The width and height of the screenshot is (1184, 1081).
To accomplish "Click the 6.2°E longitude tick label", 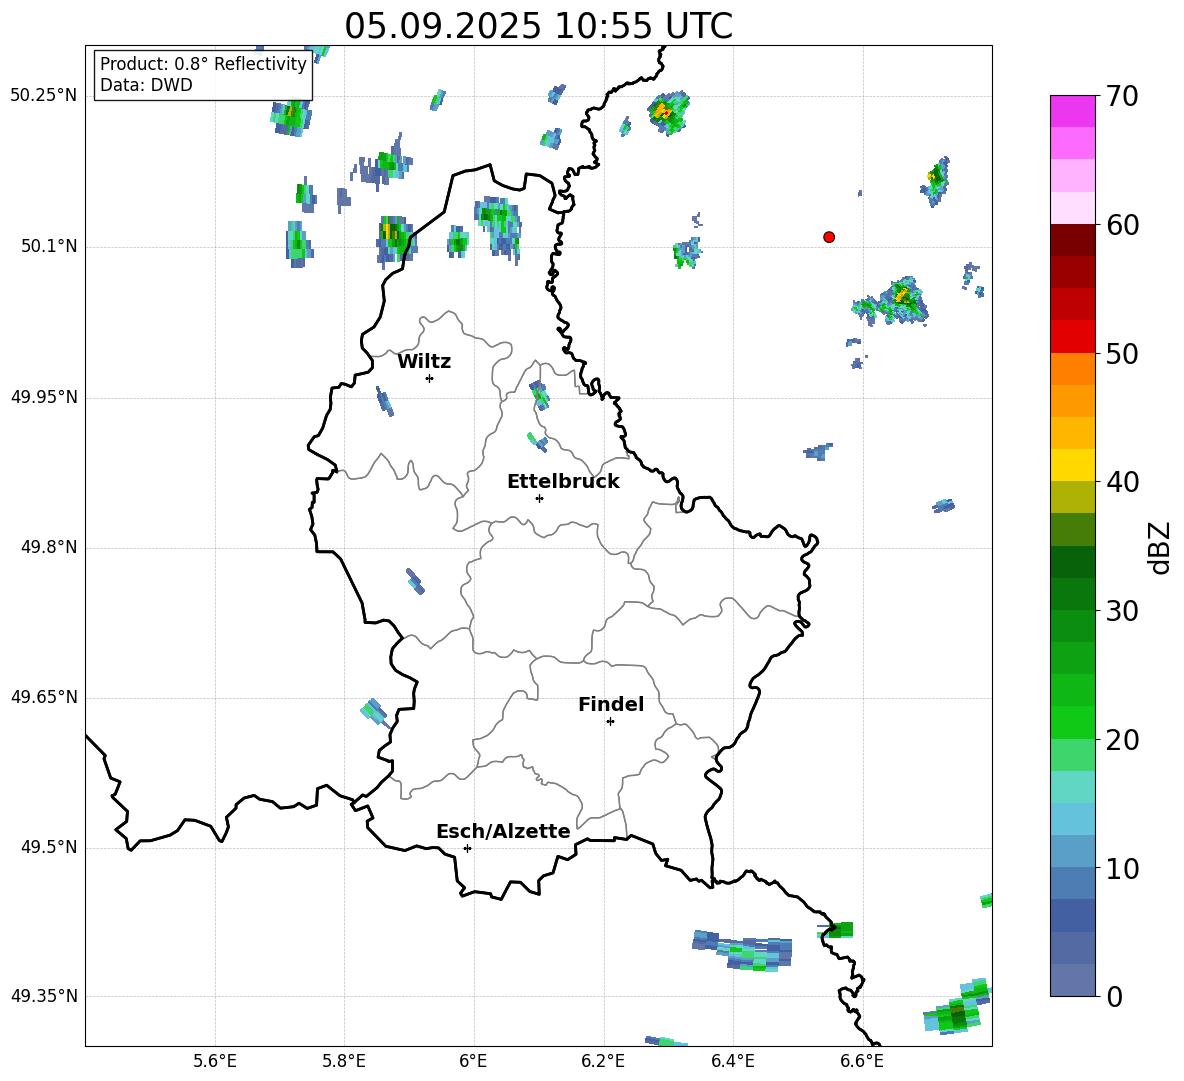I will (x=603, y=1061).
